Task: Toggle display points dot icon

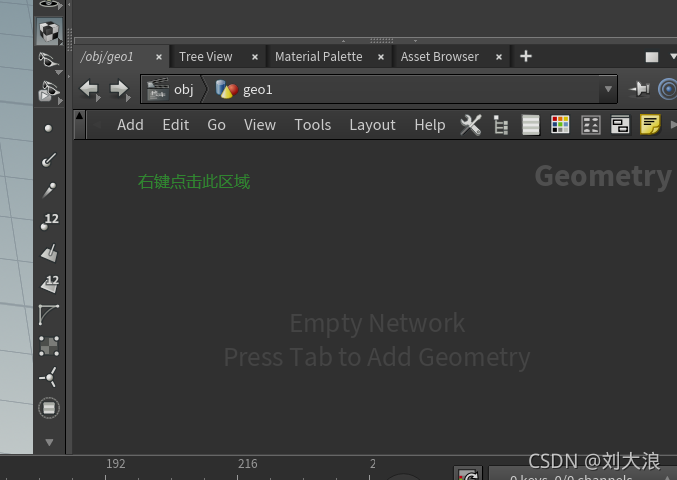Action: (x=48, y=128)
